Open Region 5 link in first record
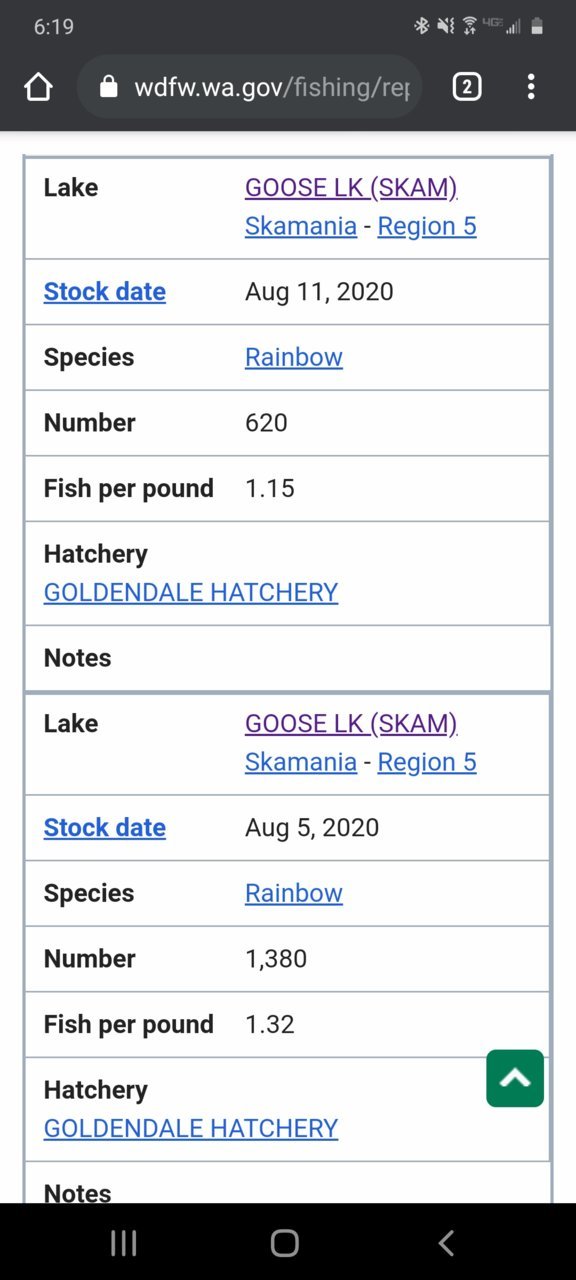Image resolution: width=576 pixels, height=1280 pixels. (x=427, y=226)
